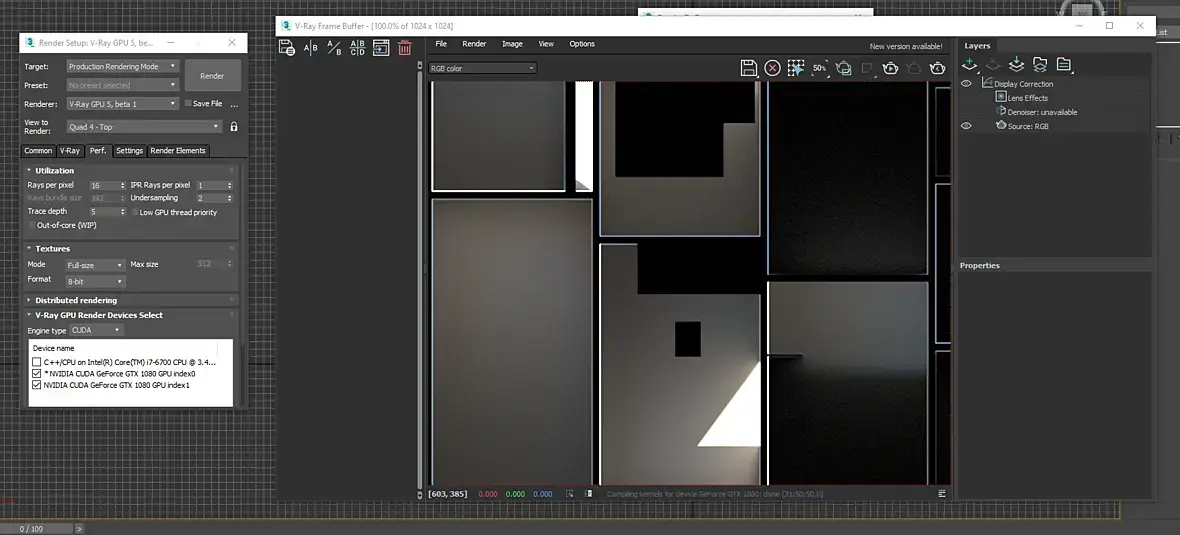The height and width of the screenshot is (535, 1180).
Task: Click the save layer preset icon
Action: tap(1016, 65)
